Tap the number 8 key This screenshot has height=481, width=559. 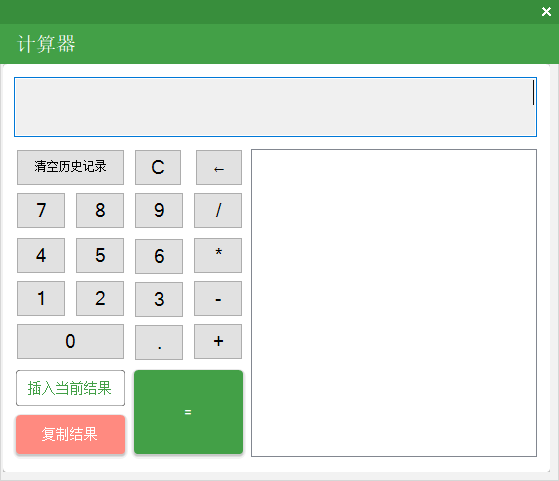point(100,210)
